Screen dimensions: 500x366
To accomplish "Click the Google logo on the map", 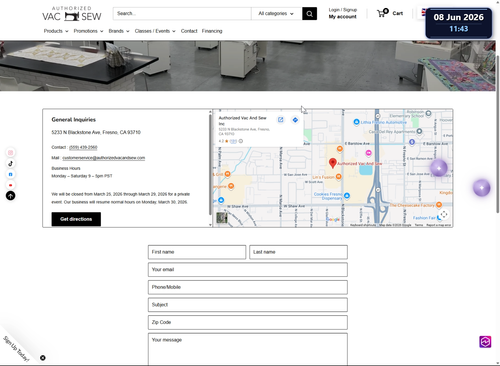I will pyautogui.click(x=333, y=219).
